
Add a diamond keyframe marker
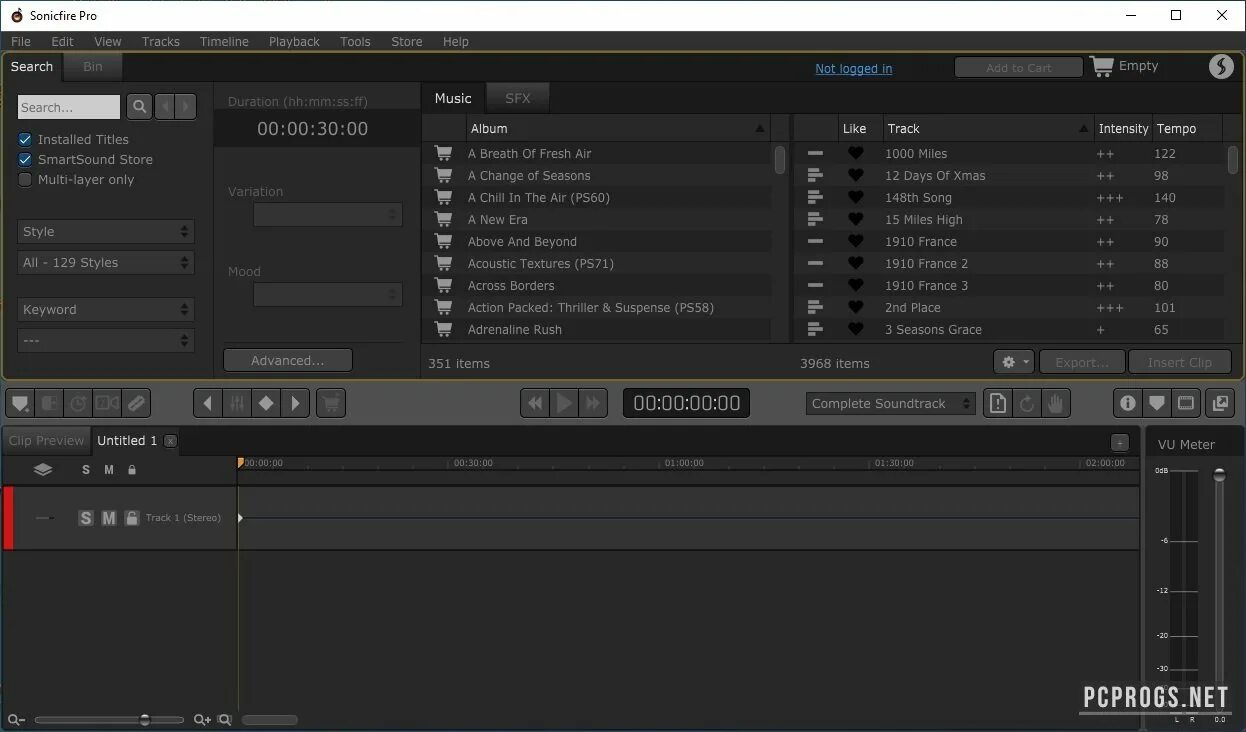tap(266, 403)
